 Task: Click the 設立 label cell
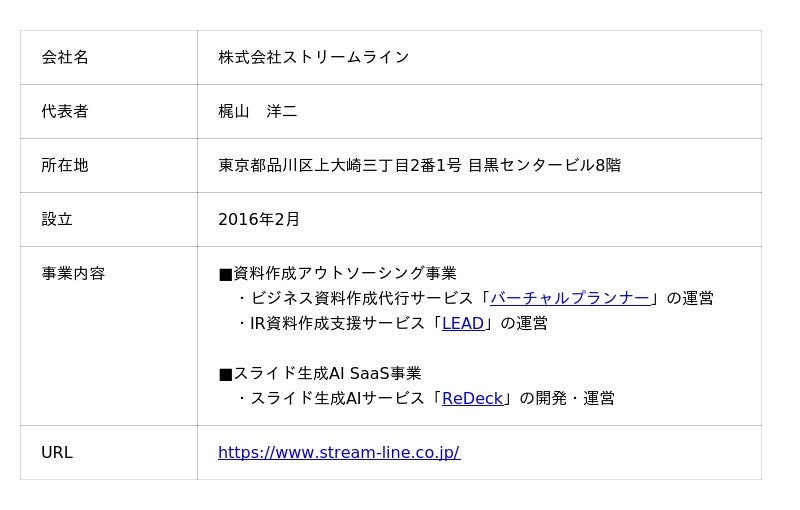(57, 219)
